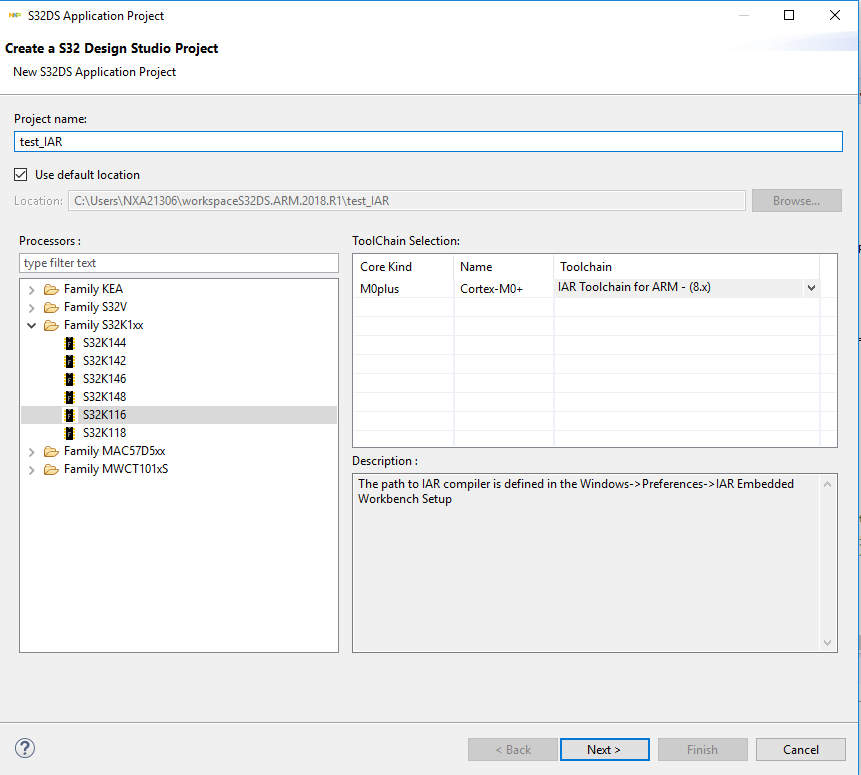Click the Description text about IAR compiler
The width and height of the screenshot is (861, 775).
click(575, 492)
